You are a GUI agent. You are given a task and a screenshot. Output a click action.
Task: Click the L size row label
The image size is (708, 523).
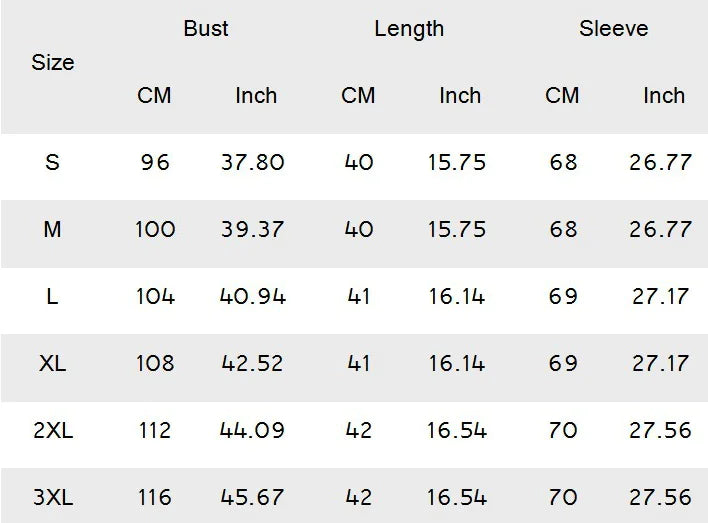coord(53,296)
